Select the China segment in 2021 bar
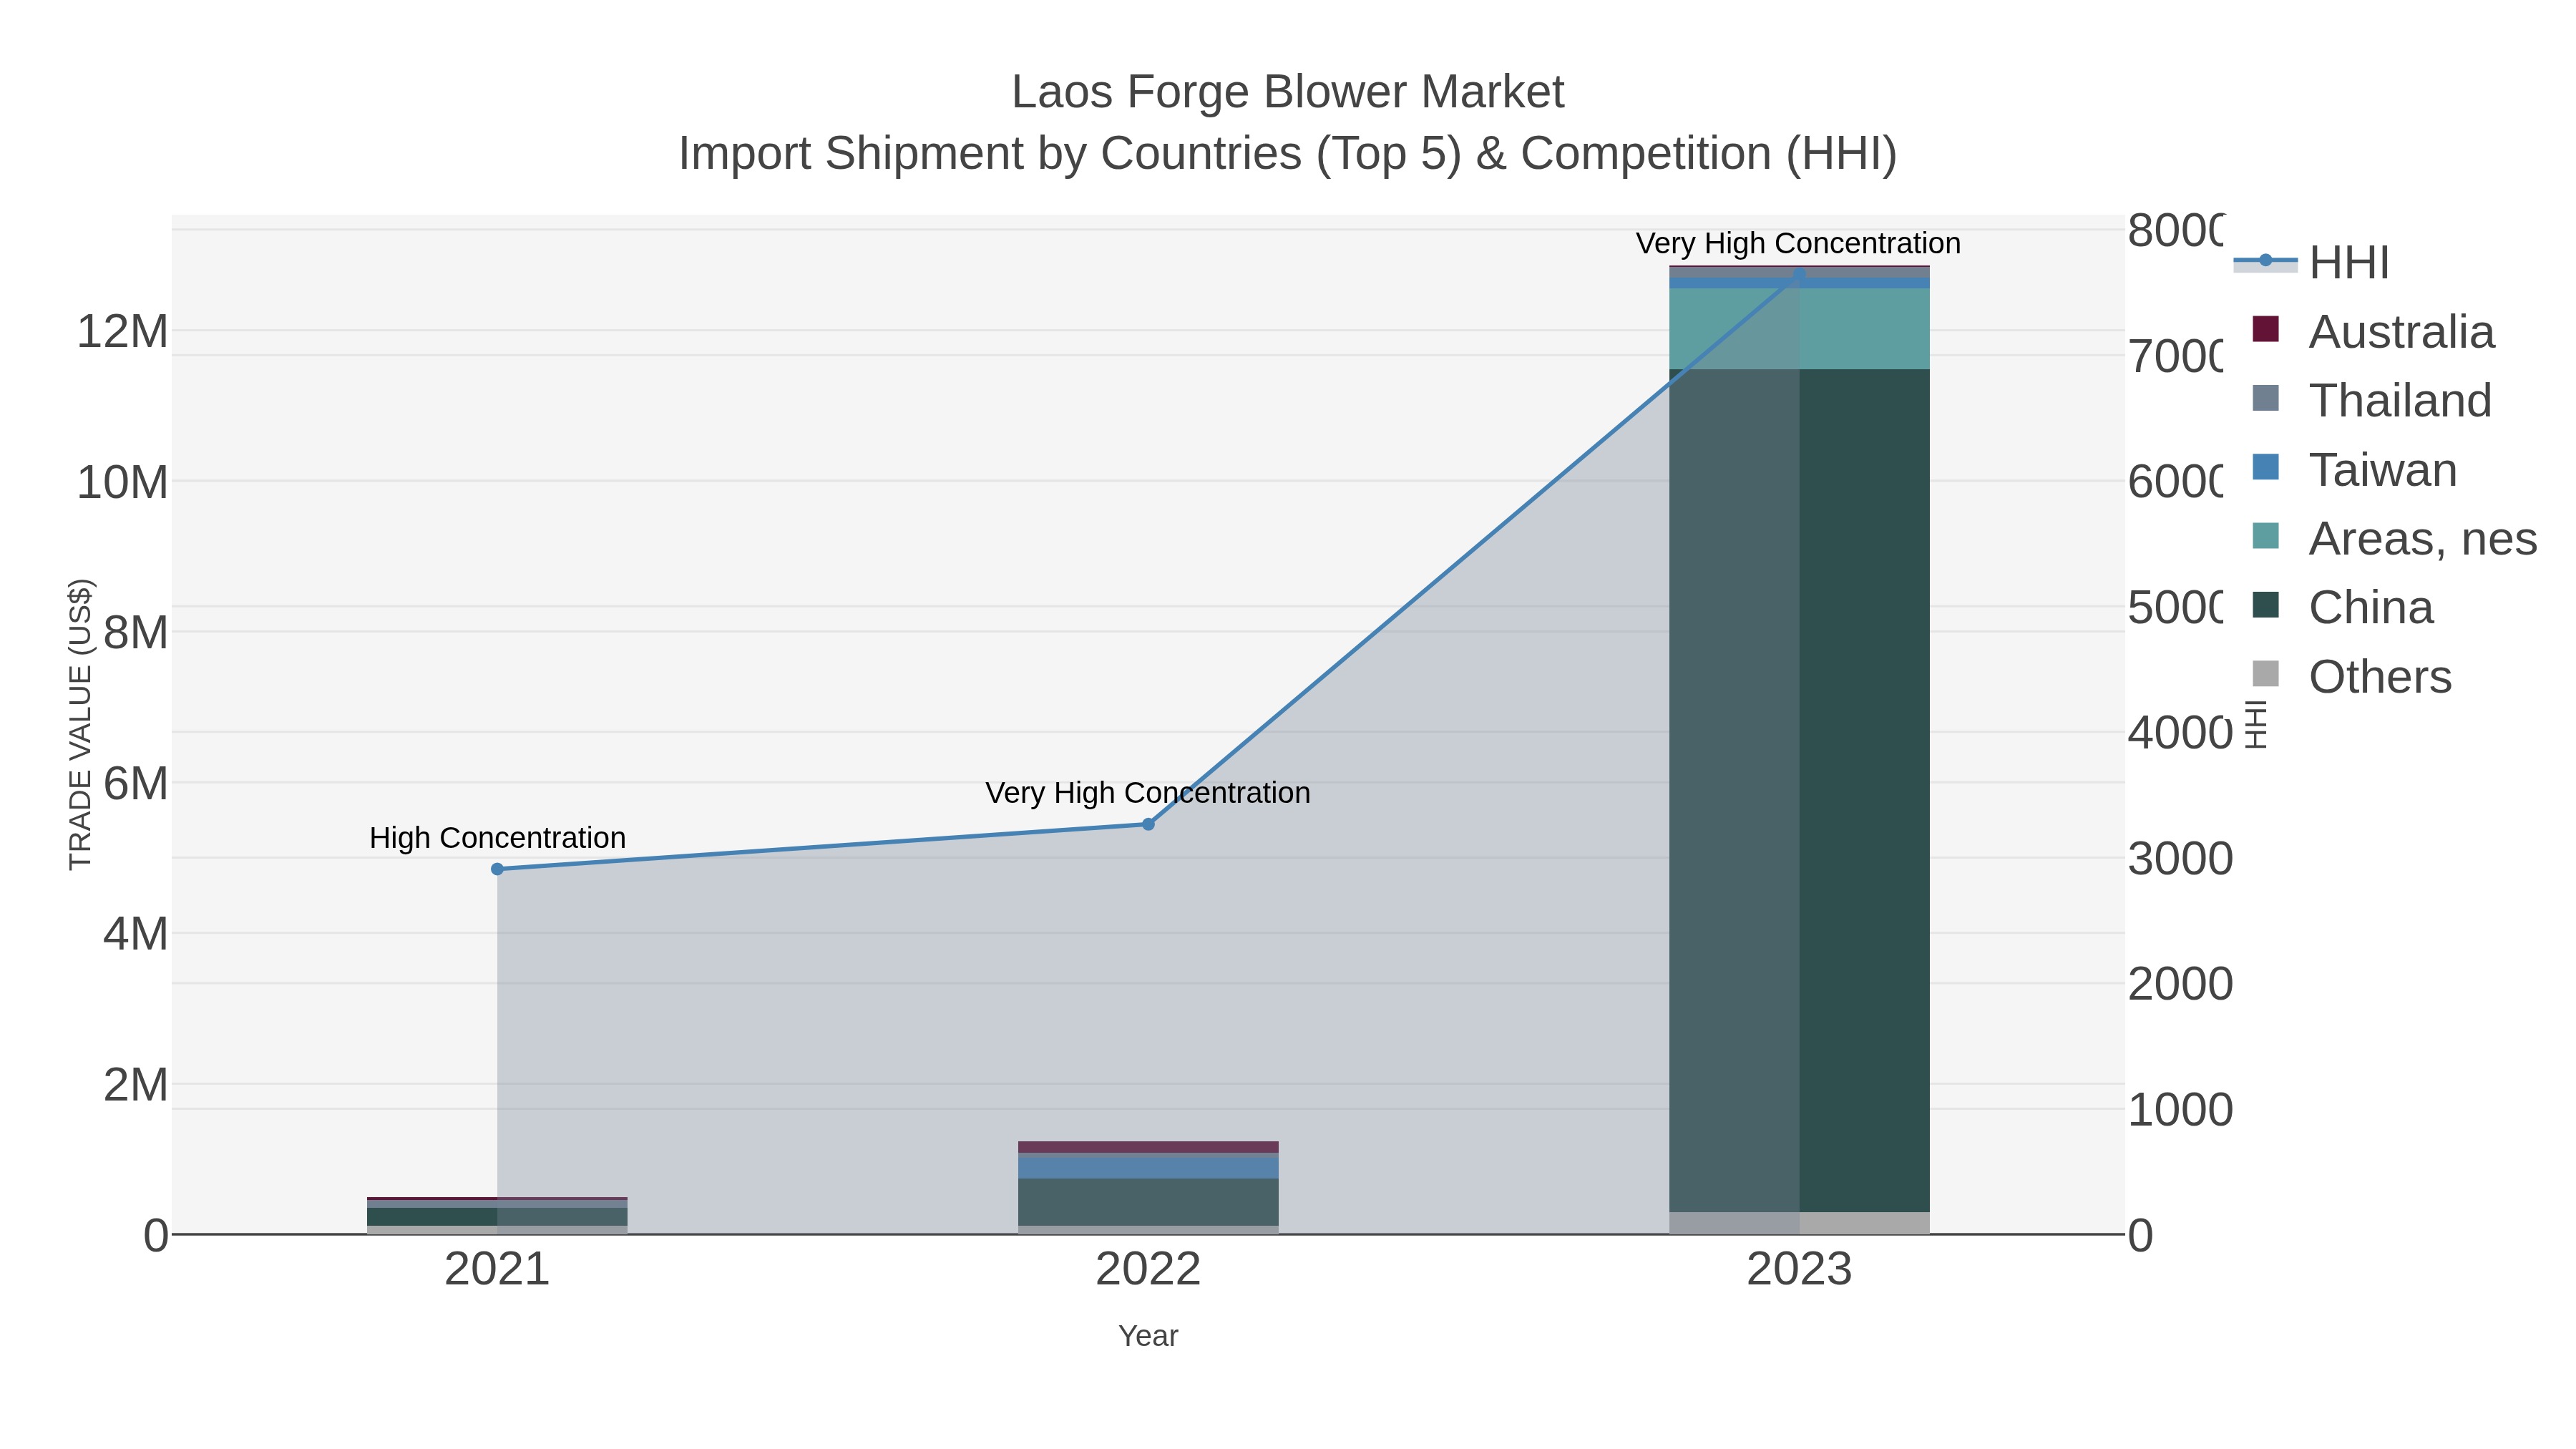Screen dimensions: 2576x1449 click(497, 1216)
